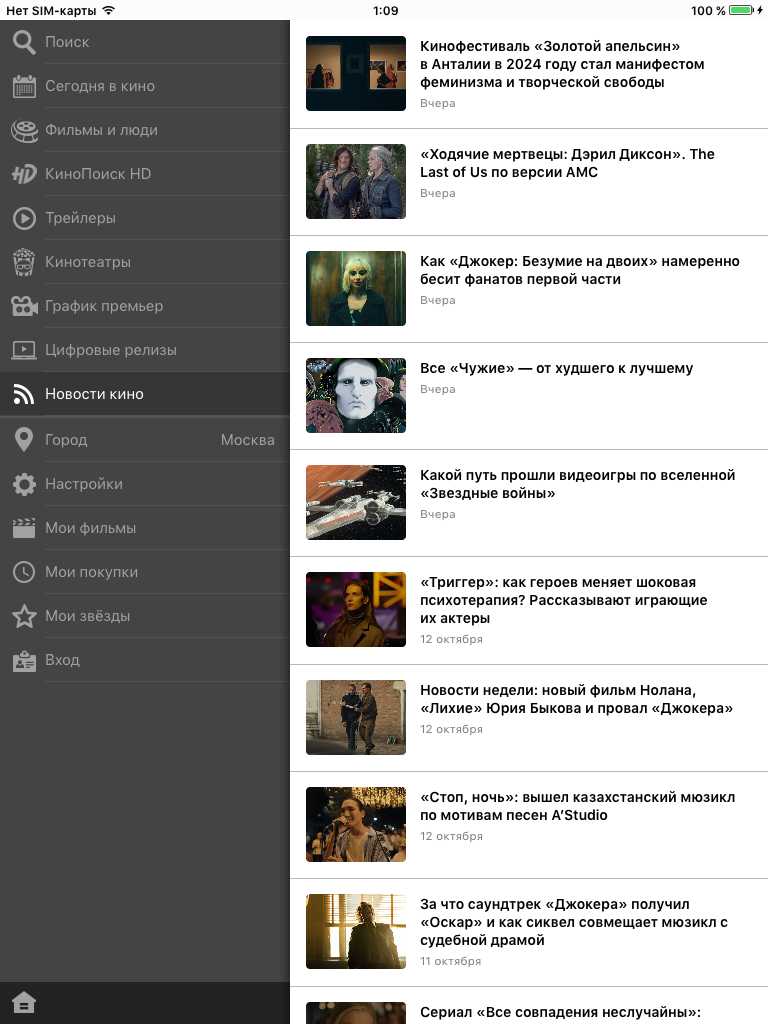
Task: Open article about «Золотой апельсин» film festival
Action: (x=529, y=74)
